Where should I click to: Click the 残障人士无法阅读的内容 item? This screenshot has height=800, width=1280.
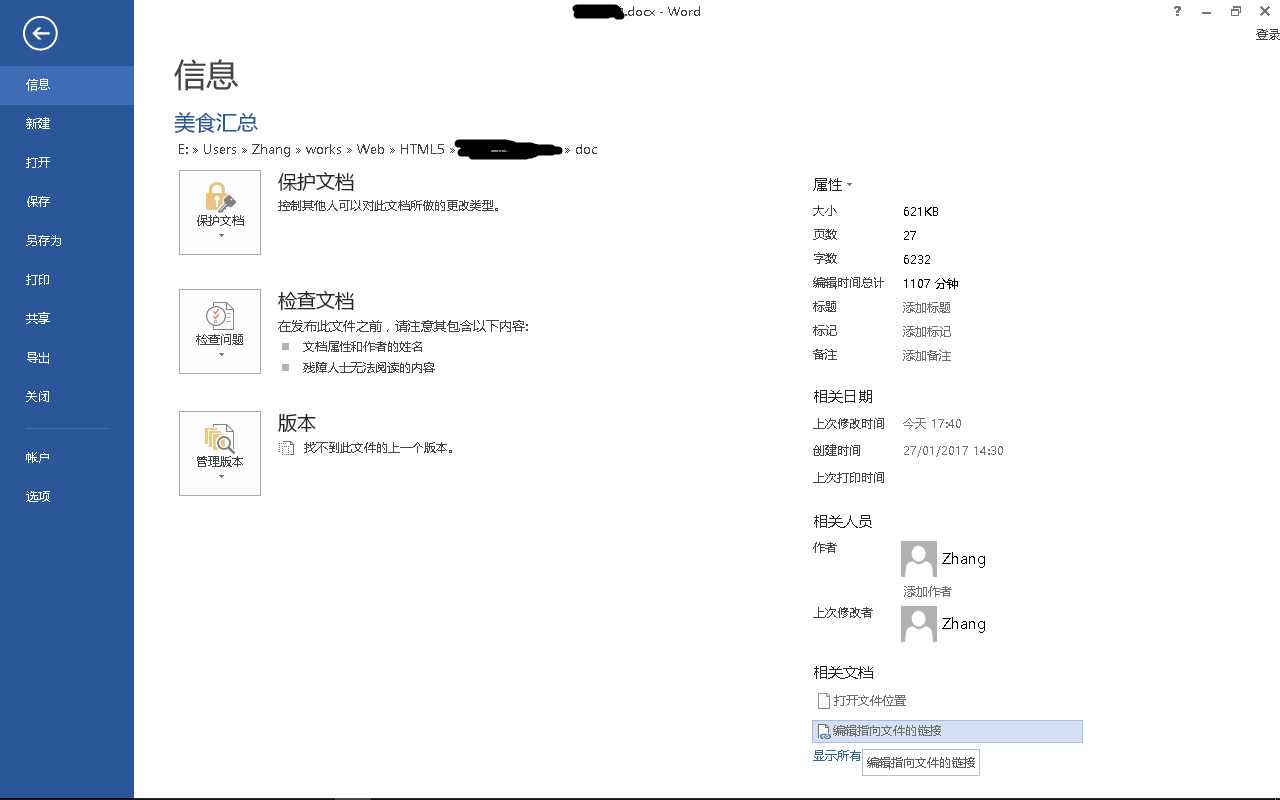(369, 368)
